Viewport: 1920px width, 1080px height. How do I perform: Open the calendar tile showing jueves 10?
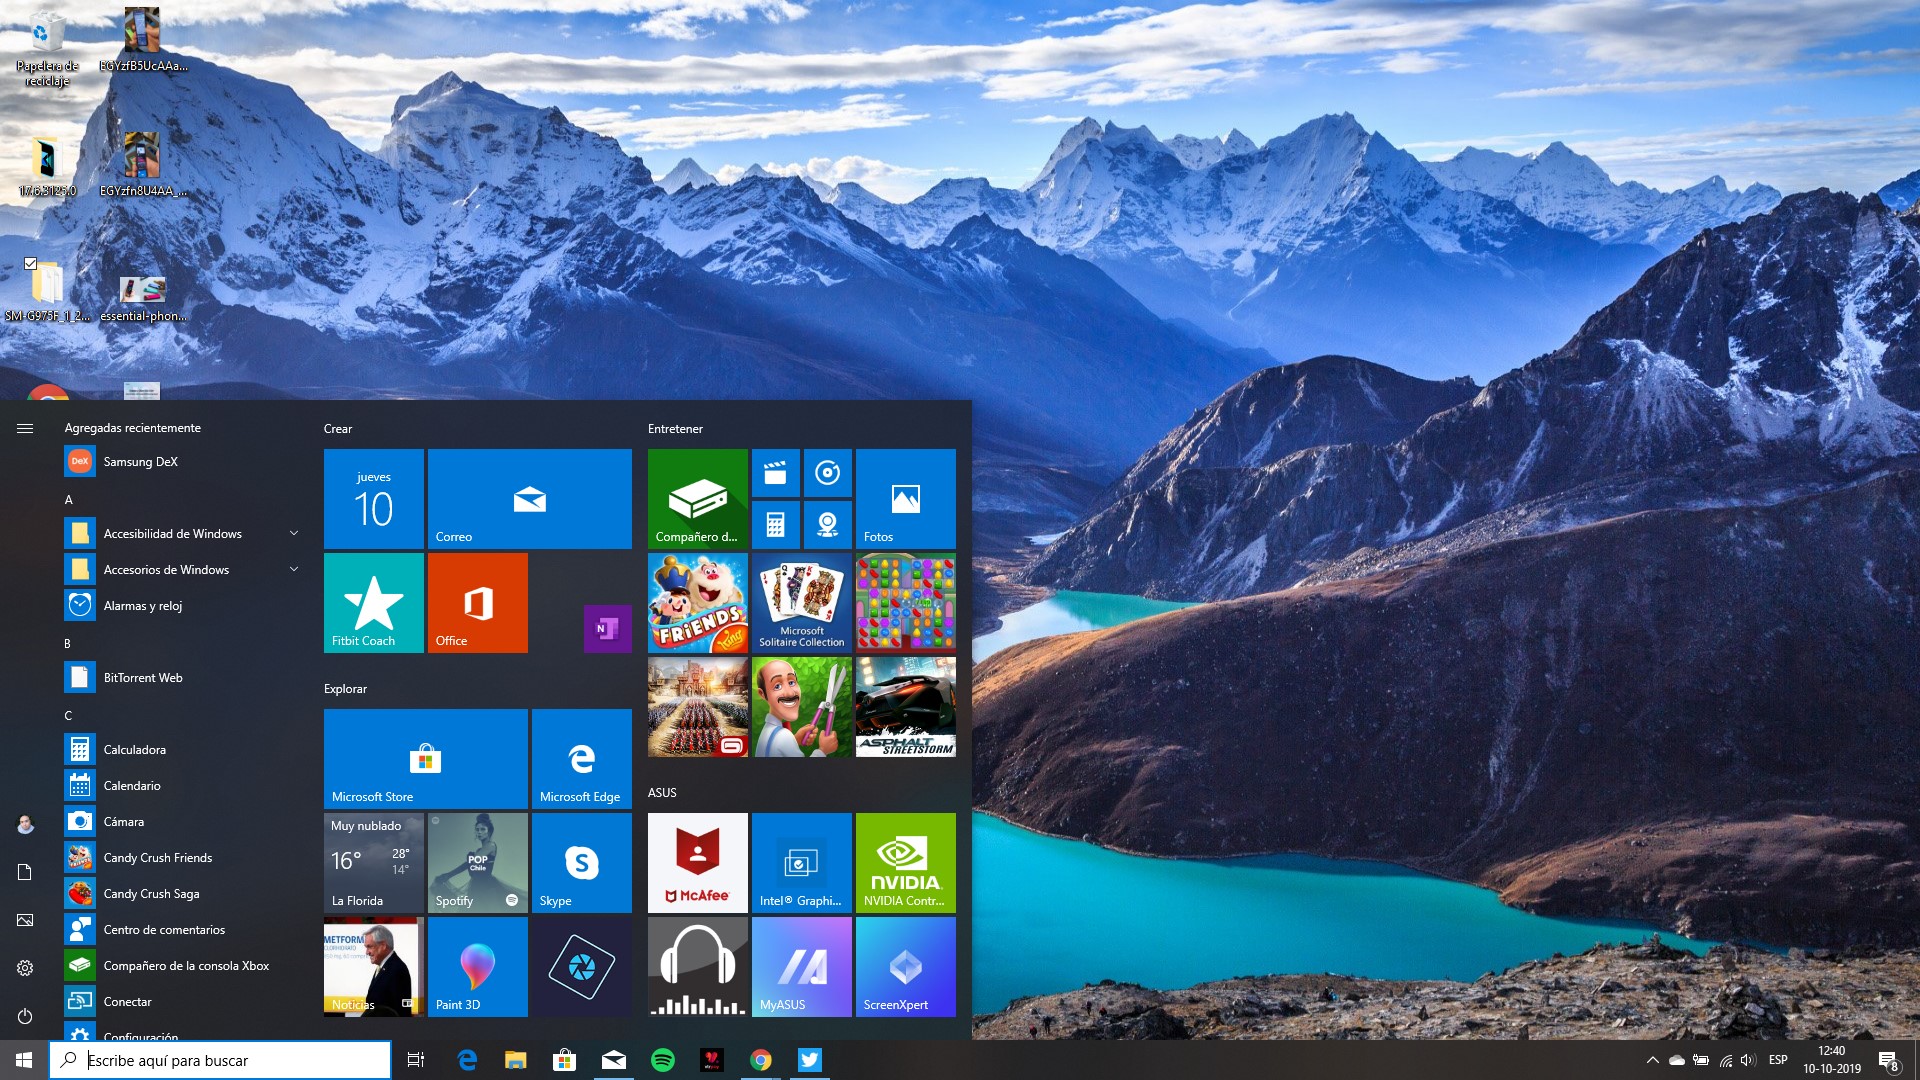(374, 499)
